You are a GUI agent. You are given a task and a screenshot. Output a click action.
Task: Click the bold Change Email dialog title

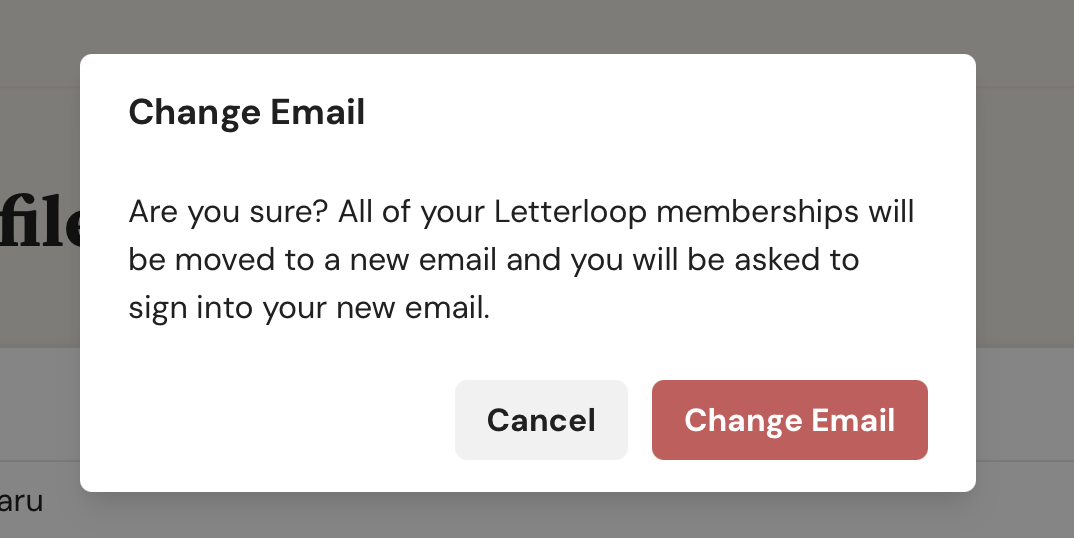click(x=247, y=112)
